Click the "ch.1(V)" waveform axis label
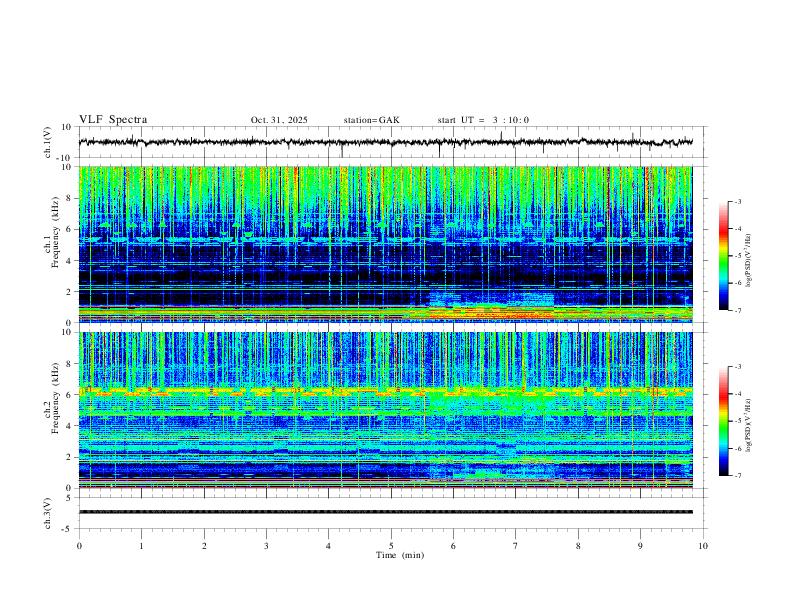Screen dimensions: 792x612 [48, 142]
